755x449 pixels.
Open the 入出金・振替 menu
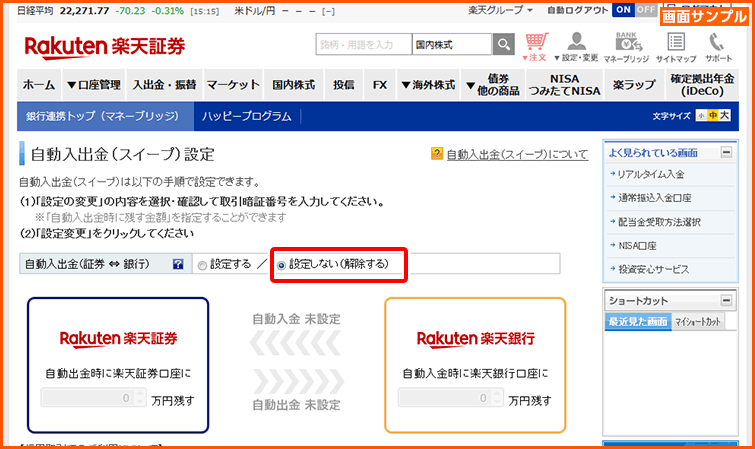point(164,85)
